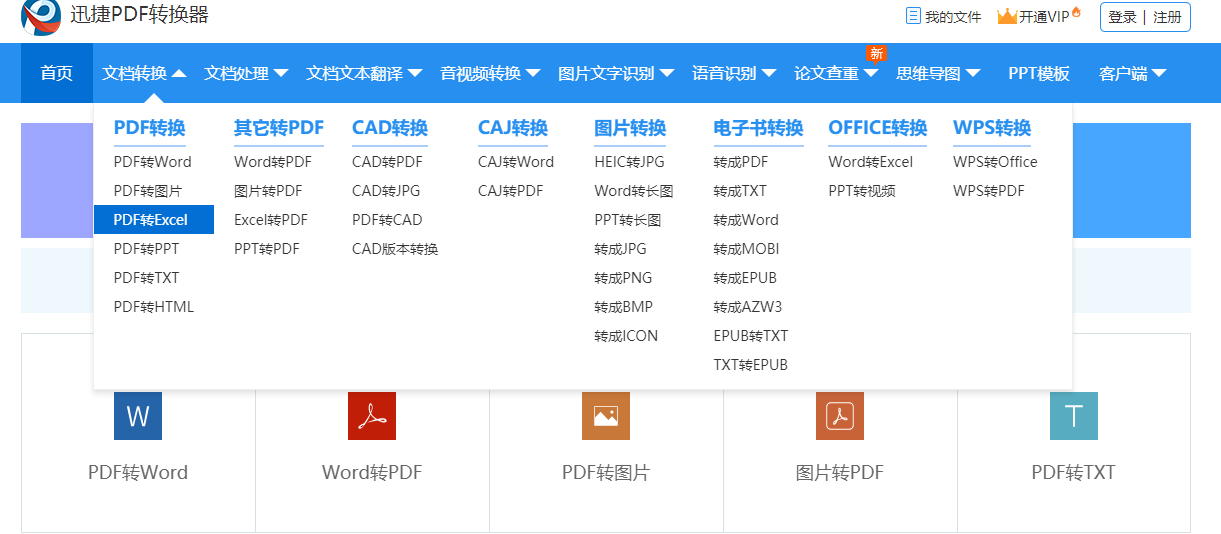
Task: Open the PPT模板 nav item
Action: point(1039,73)
